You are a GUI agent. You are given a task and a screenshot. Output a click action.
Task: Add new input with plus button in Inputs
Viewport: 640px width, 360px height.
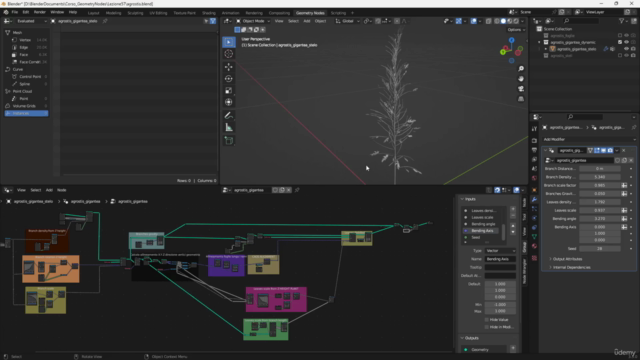(513, 209)
